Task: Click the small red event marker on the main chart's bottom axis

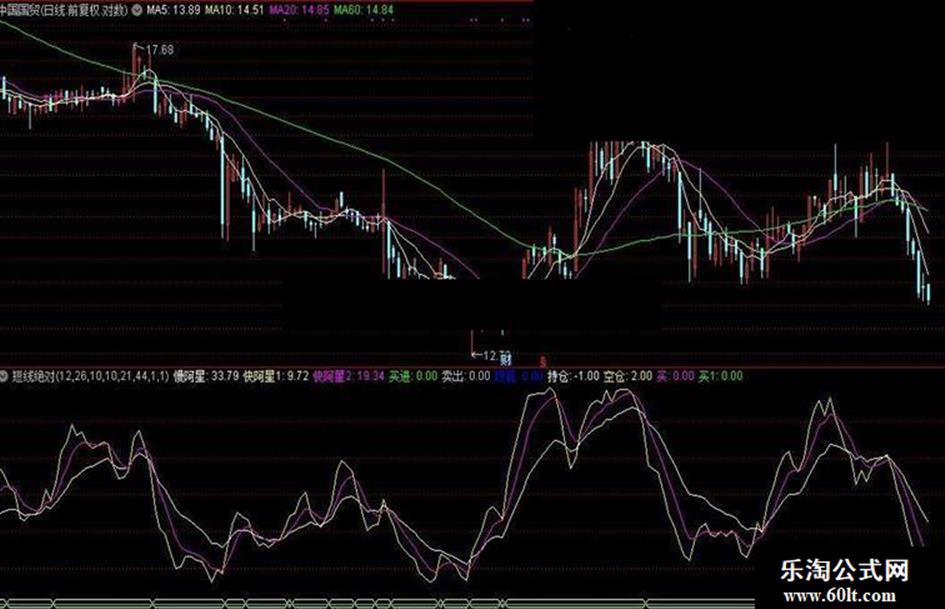Action: pos(542,361)
